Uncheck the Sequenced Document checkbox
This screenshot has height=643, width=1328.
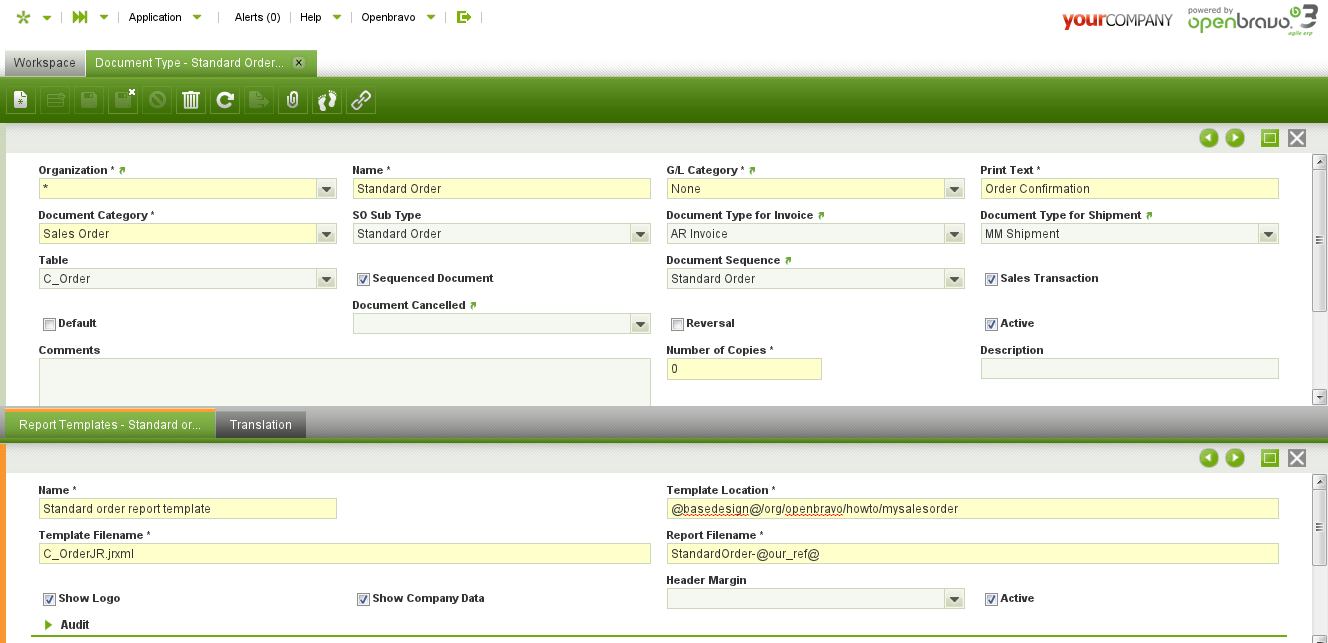(363, 279)
